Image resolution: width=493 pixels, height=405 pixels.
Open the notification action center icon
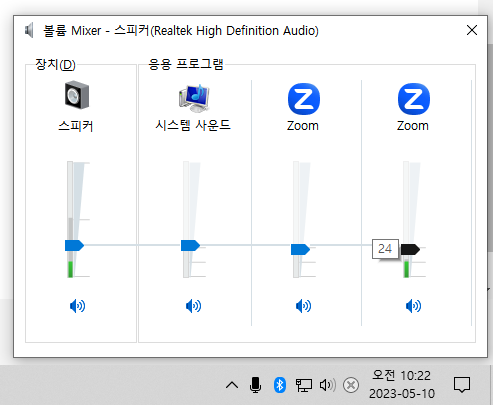[462, 385]
